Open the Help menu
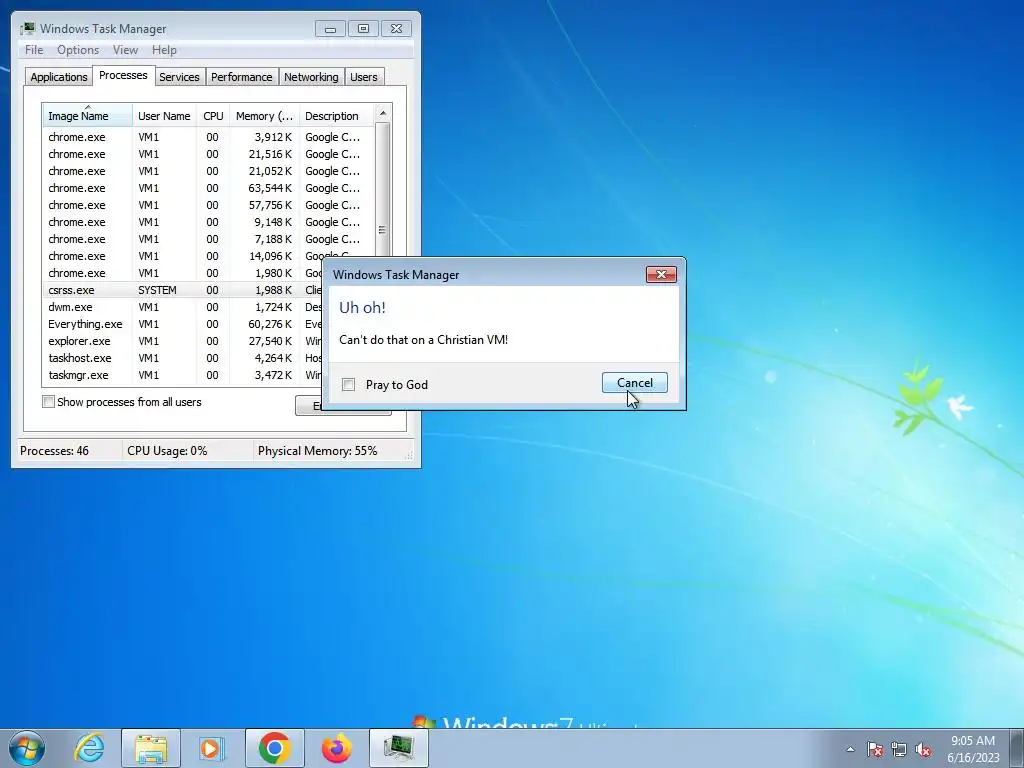Screen dimensions: 1024x768 [164, 50]
